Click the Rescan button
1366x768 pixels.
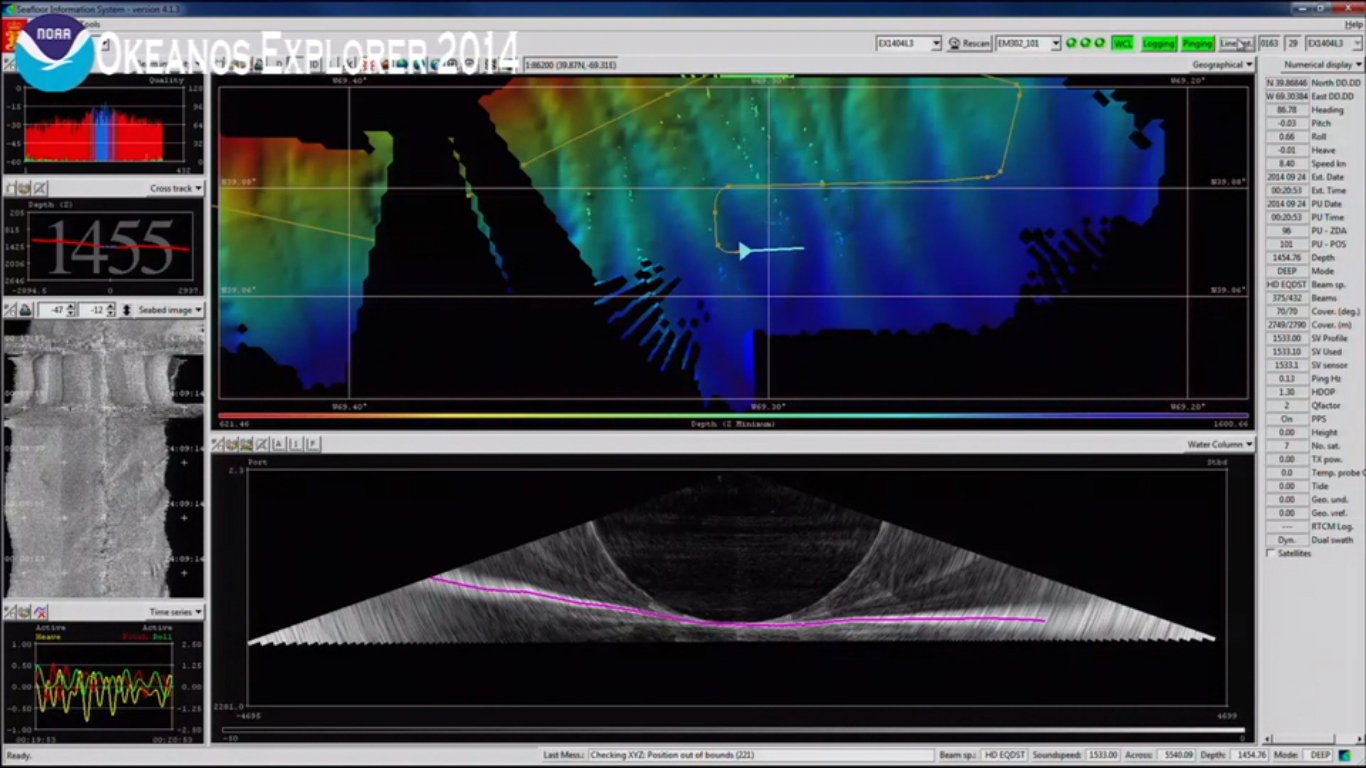[969, 44]
